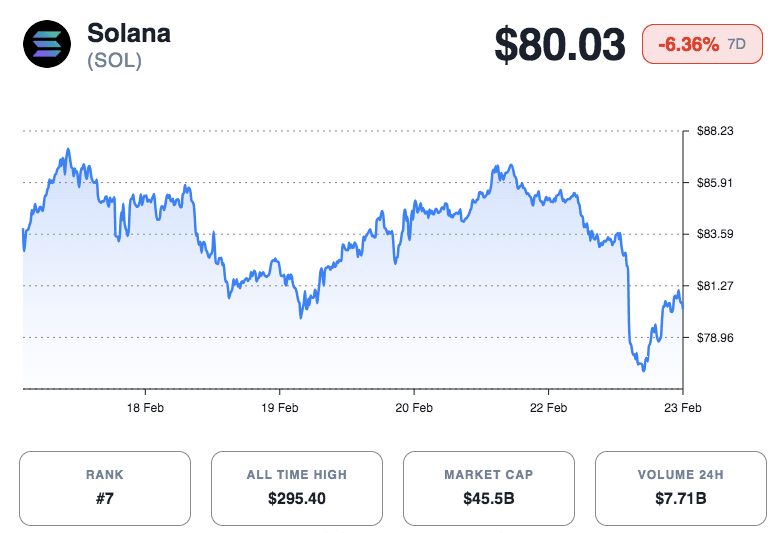
Task: Click the $81.27 price axis label
Action: tap(715, 286)
